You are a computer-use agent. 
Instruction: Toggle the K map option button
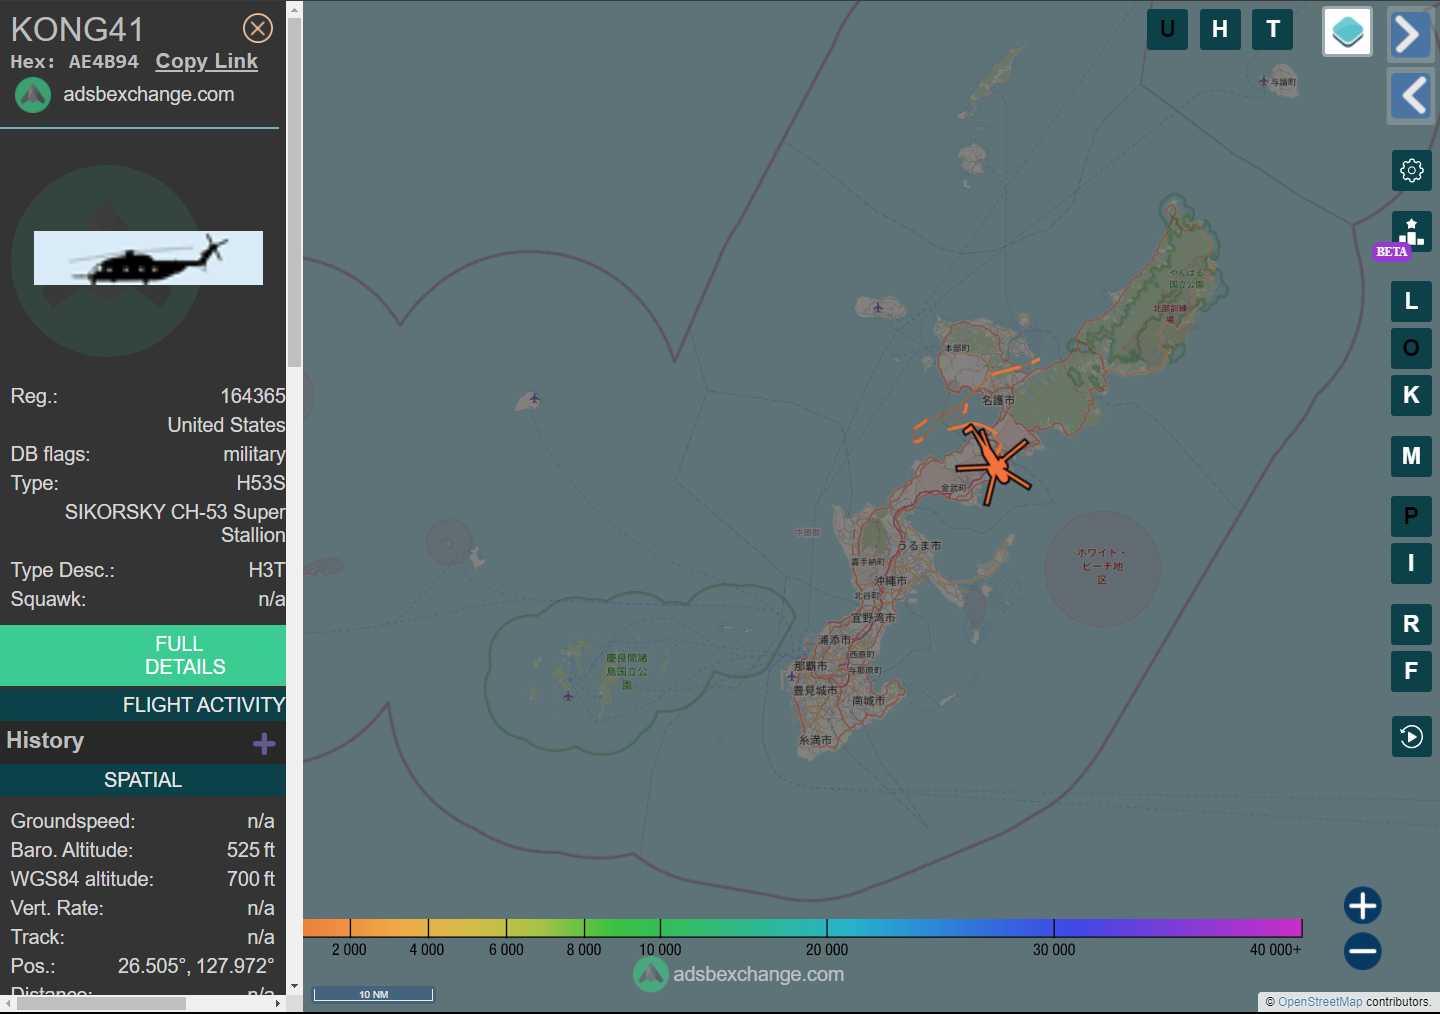(1411, 395)
